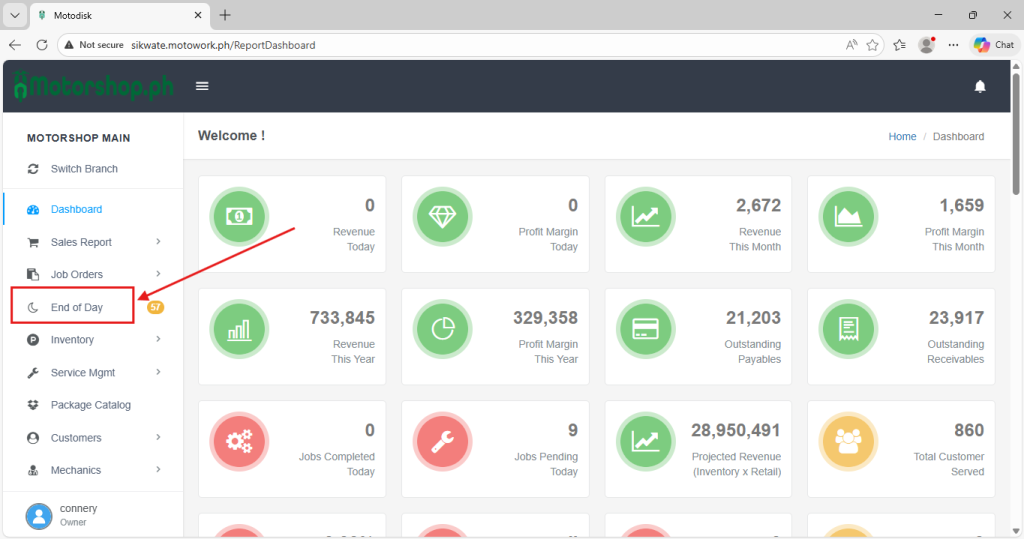Click the Profit Margin Today diamond icon
The width and height of the screenshot is (1024, 539).
tap(441, 216)
